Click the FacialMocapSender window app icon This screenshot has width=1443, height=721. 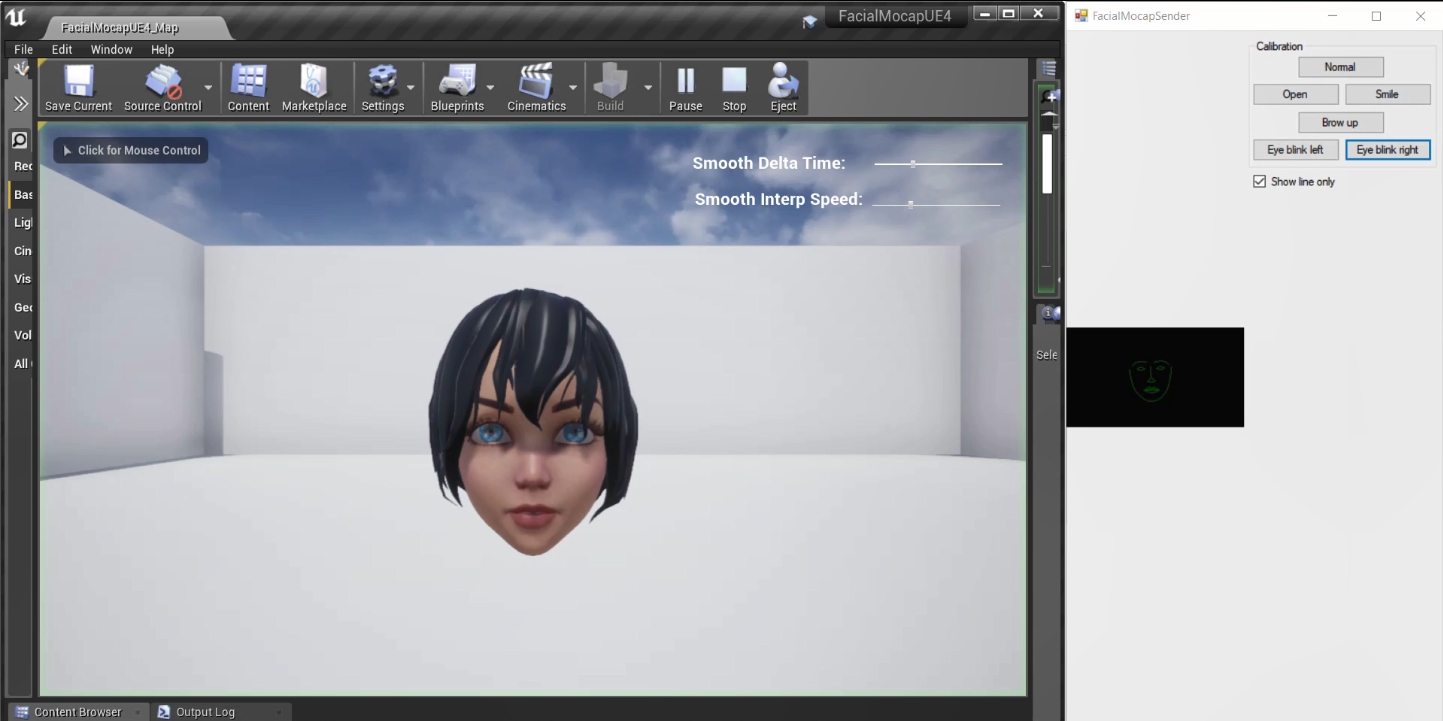coord(1081,16)
